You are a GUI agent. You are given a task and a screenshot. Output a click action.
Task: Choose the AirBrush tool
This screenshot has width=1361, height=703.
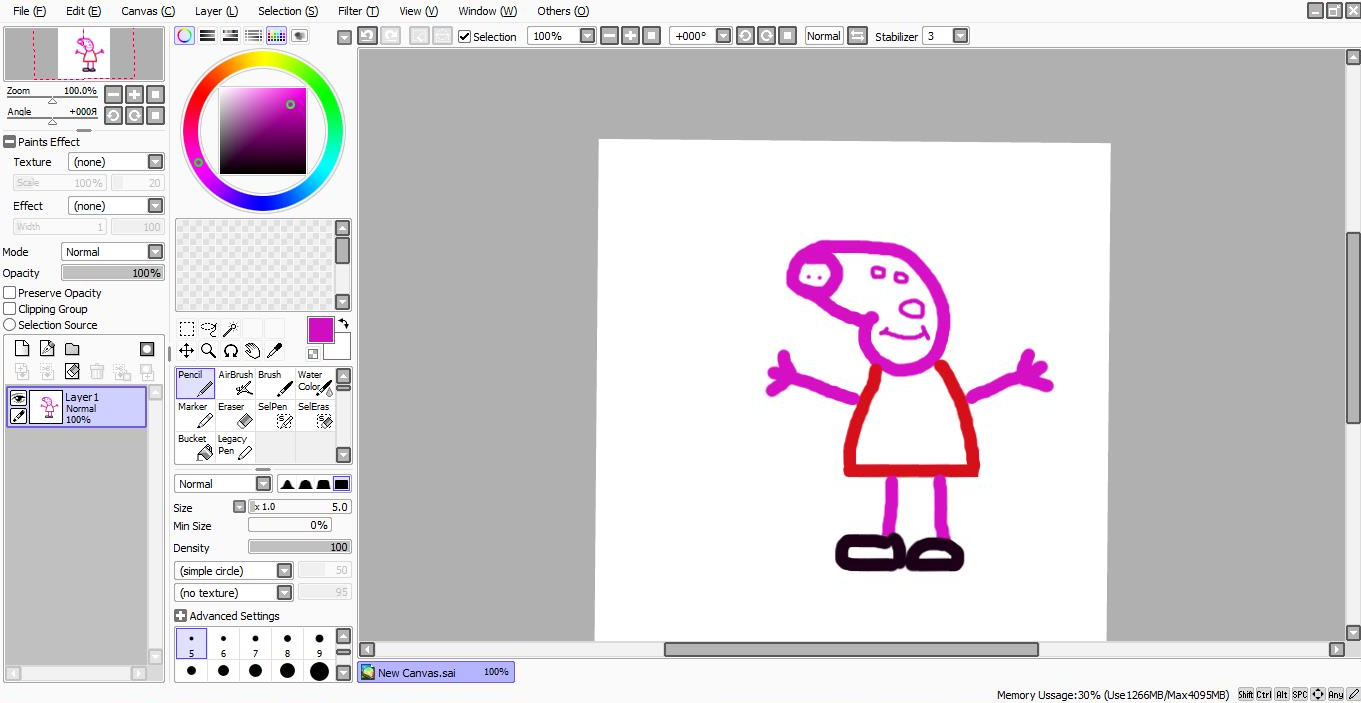click(235, 382)
